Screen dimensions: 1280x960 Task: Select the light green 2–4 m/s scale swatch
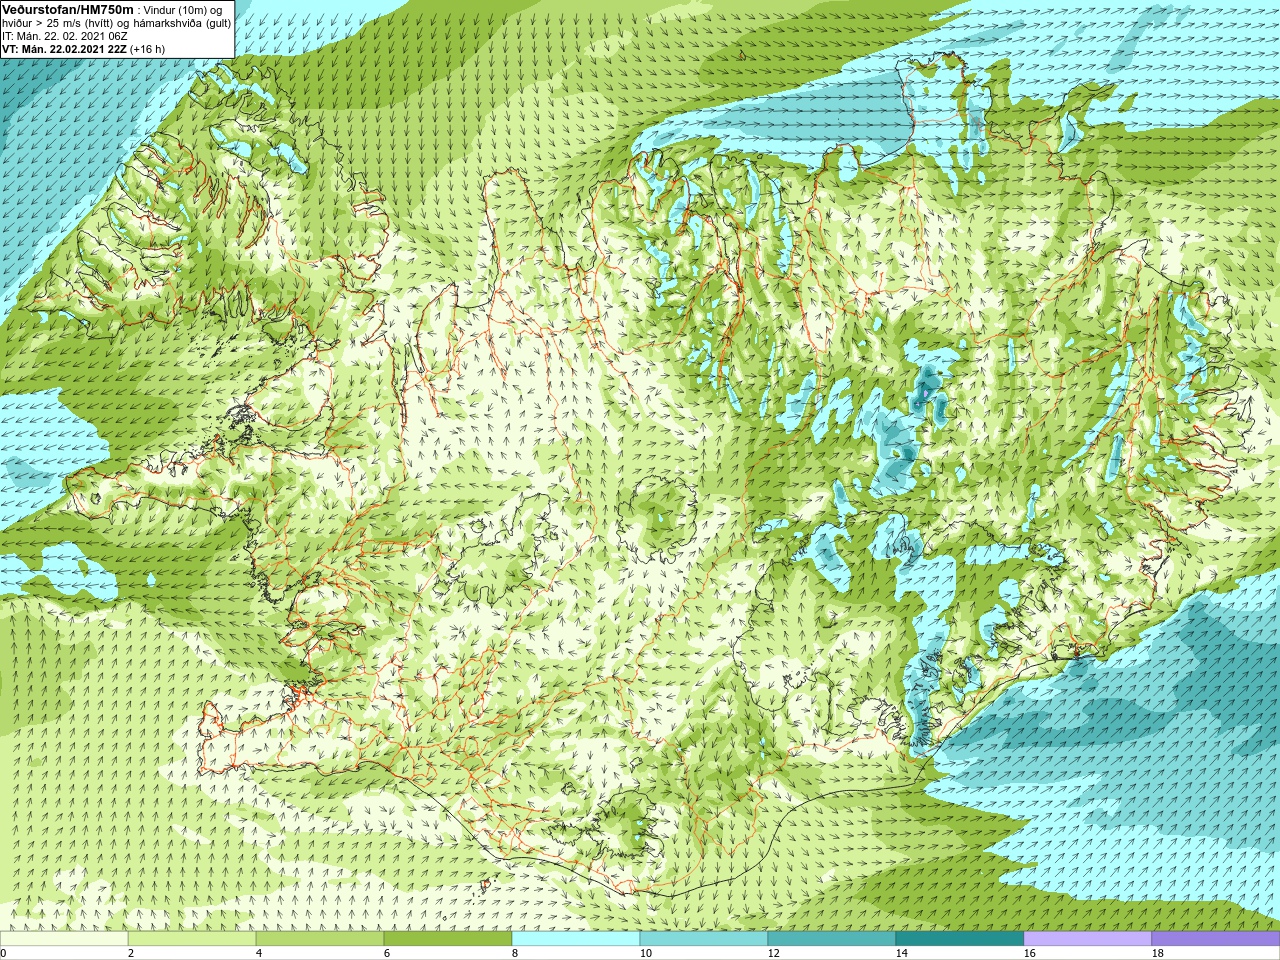(x=192, y=939)
